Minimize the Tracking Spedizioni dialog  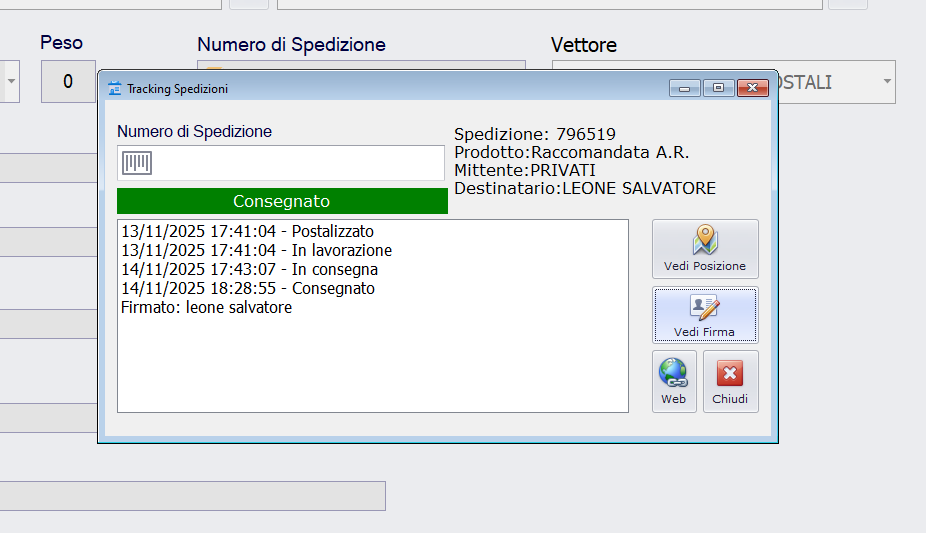click(x=684, y=88)
